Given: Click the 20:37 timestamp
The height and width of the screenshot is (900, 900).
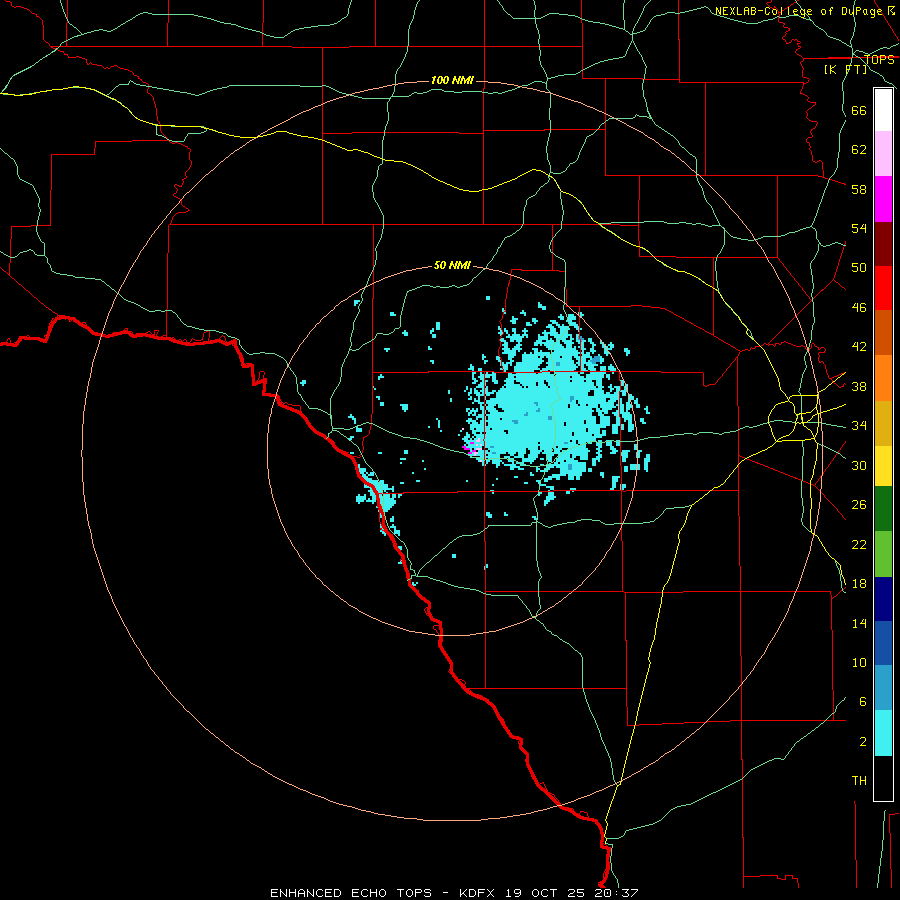Looking at the screenshot, I should click(x=616, y=893).
